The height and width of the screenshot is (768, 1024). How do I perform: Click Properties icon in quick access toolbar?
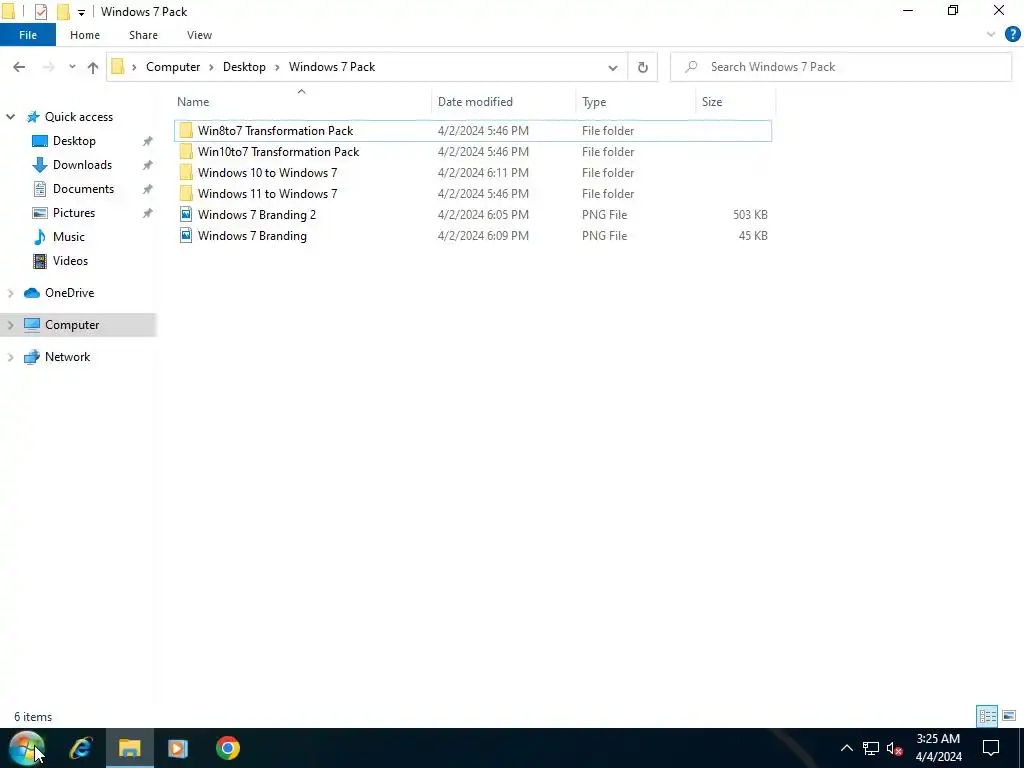click(40, 12)
